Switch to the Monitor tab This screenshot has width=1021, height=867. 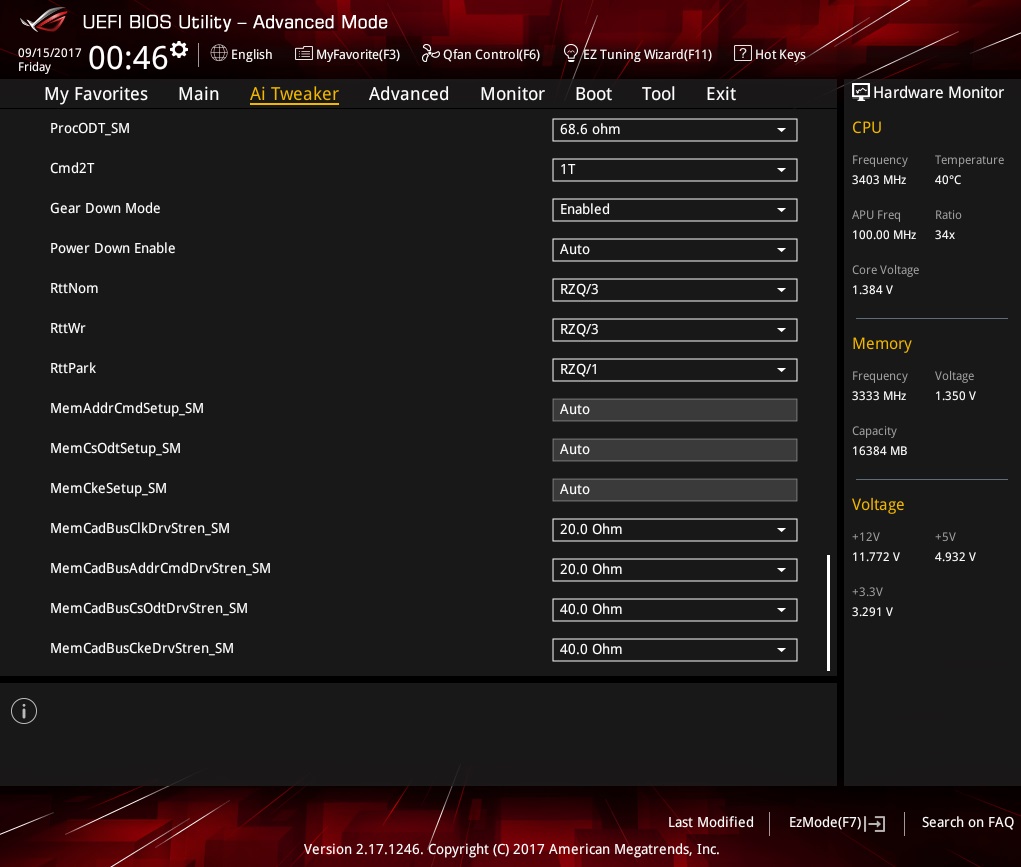tap(512, 94)
